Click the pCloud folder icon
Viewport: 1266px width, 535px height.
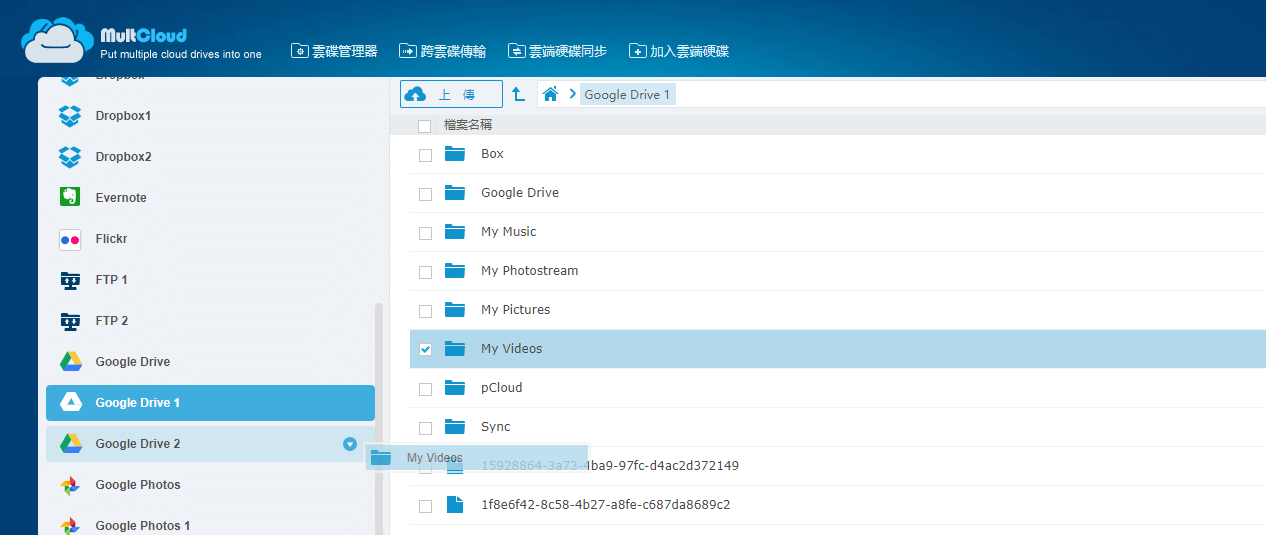click(455, 388)
